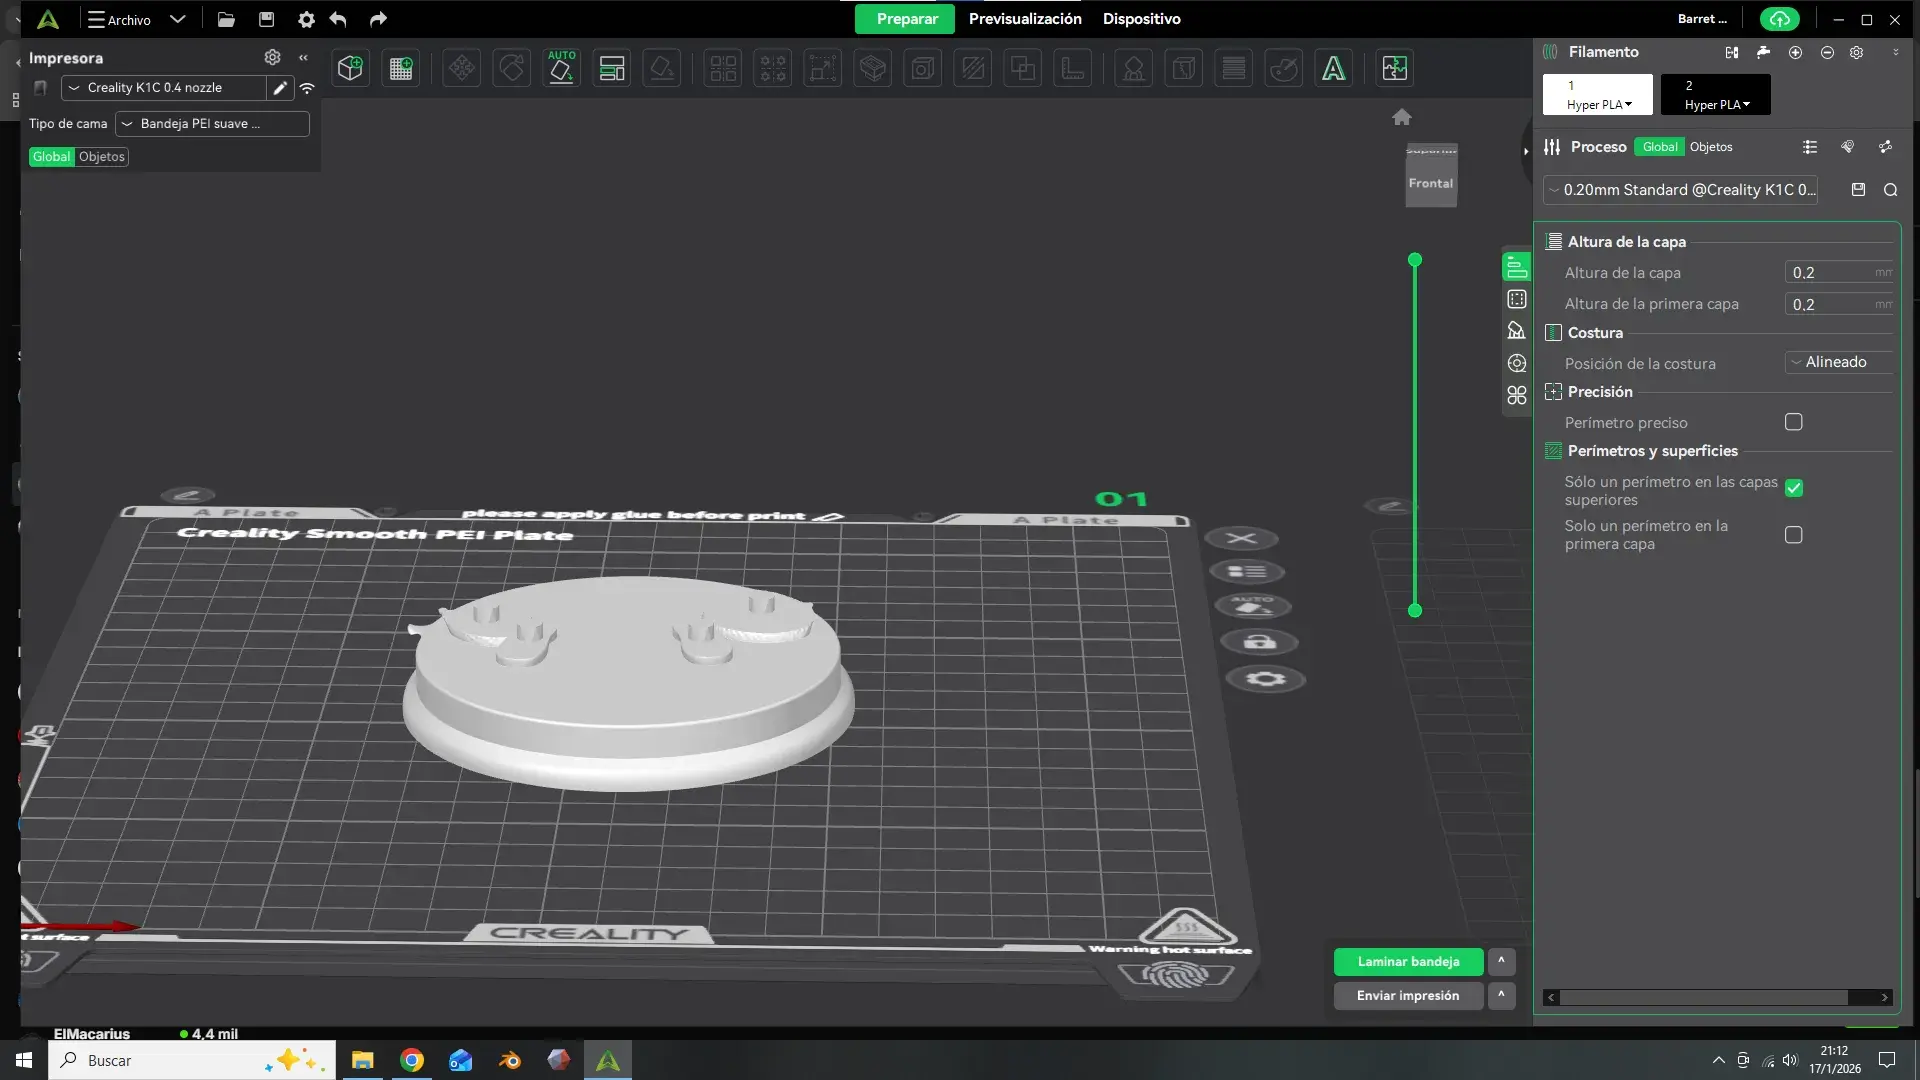Open the Archivo menu

120,19
